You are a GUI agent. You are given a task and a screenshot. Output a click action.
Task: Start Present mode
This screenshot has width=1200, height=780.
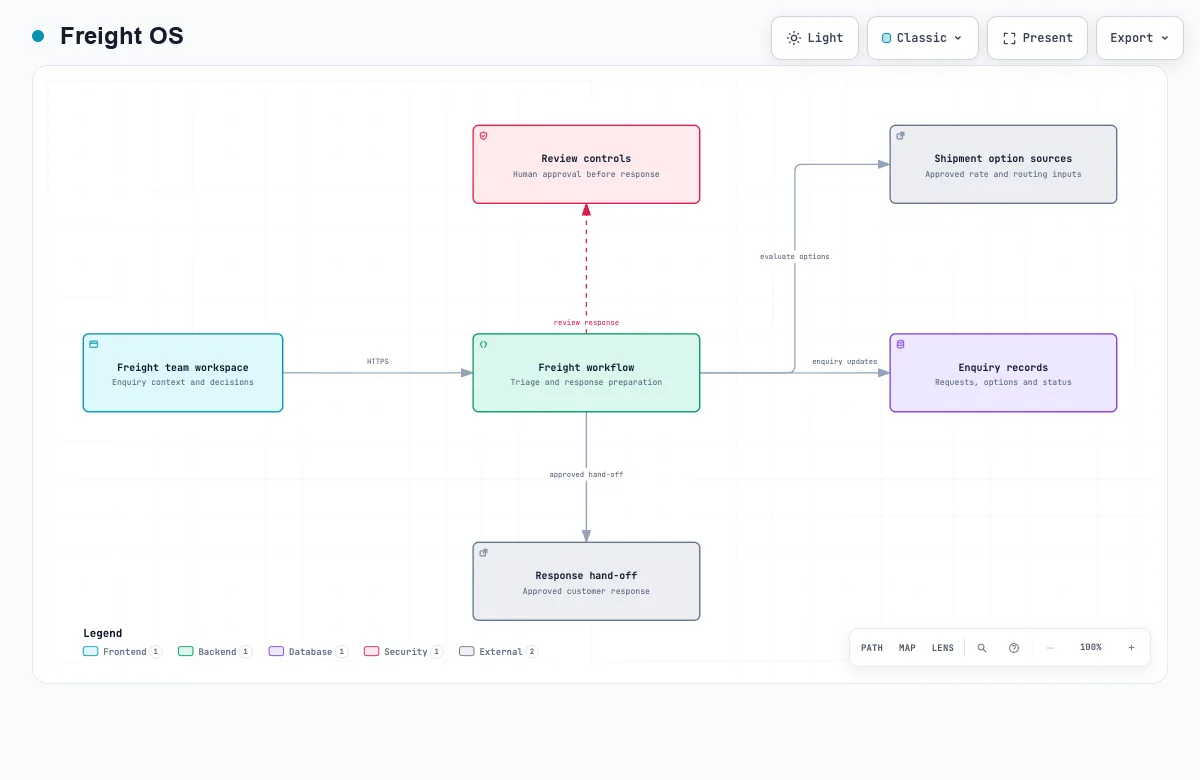[x=1037, y=38]
